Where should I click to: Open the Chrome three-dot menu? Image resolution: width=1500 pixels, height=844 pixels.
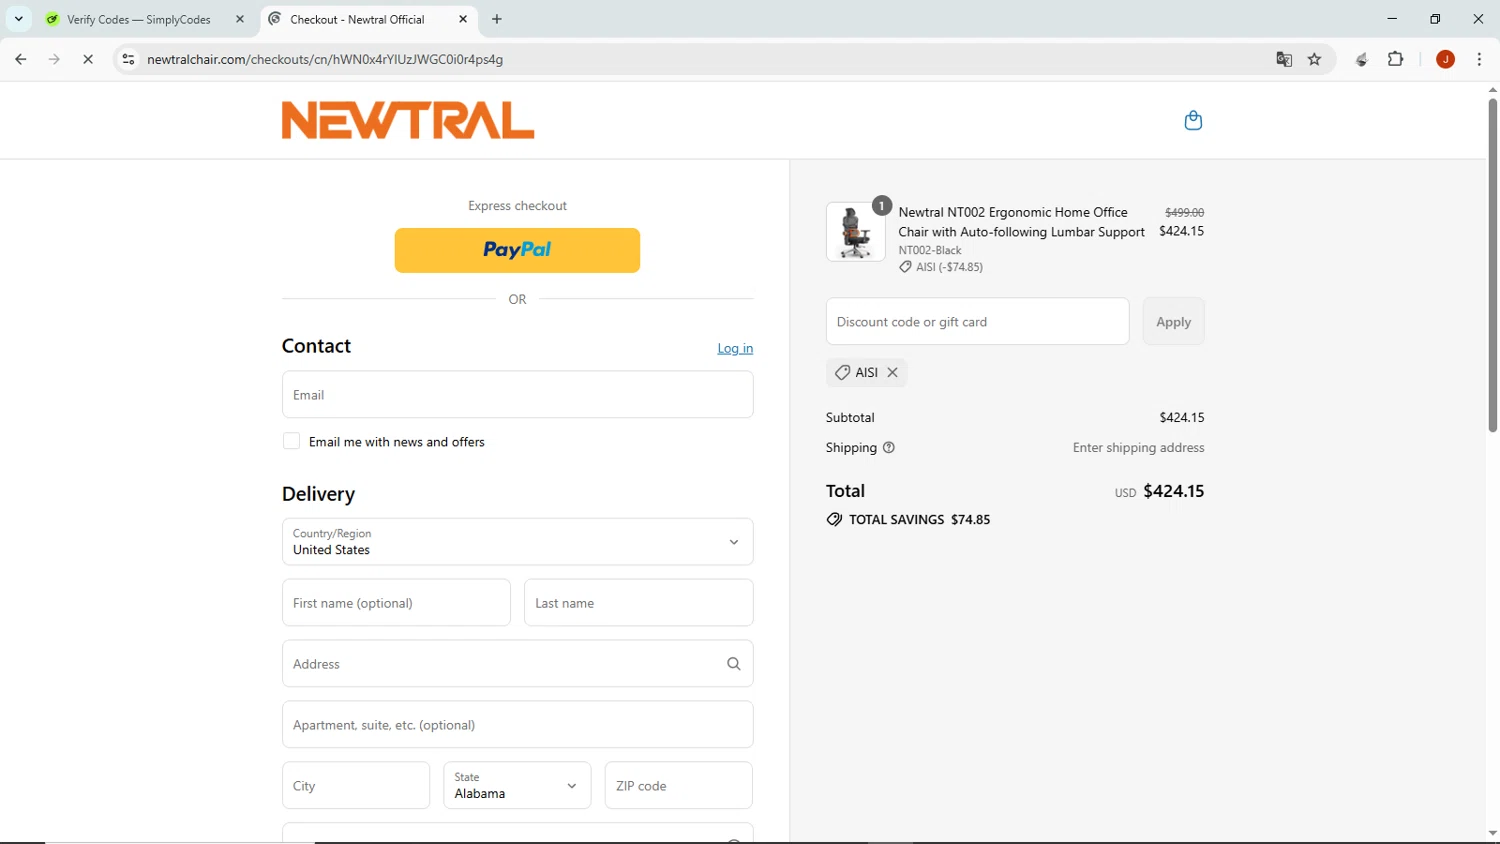[x=1479, y=59]
